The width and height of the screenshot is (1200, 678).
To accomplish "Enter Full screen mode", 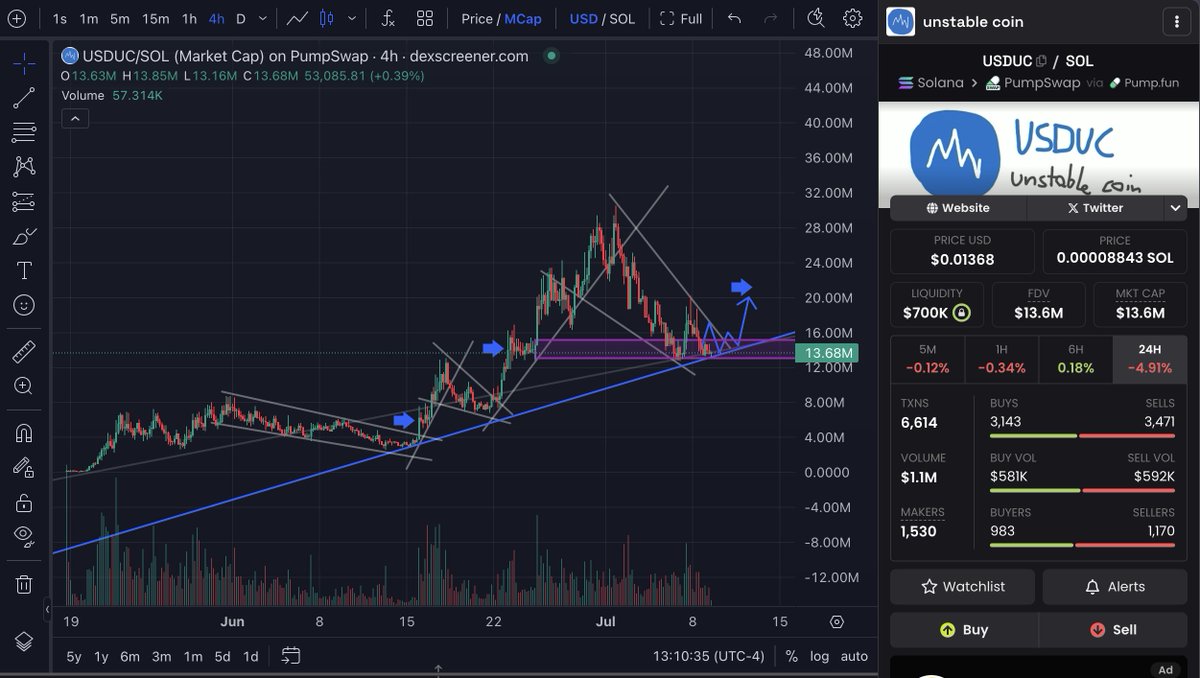I will tap(680, 18).
